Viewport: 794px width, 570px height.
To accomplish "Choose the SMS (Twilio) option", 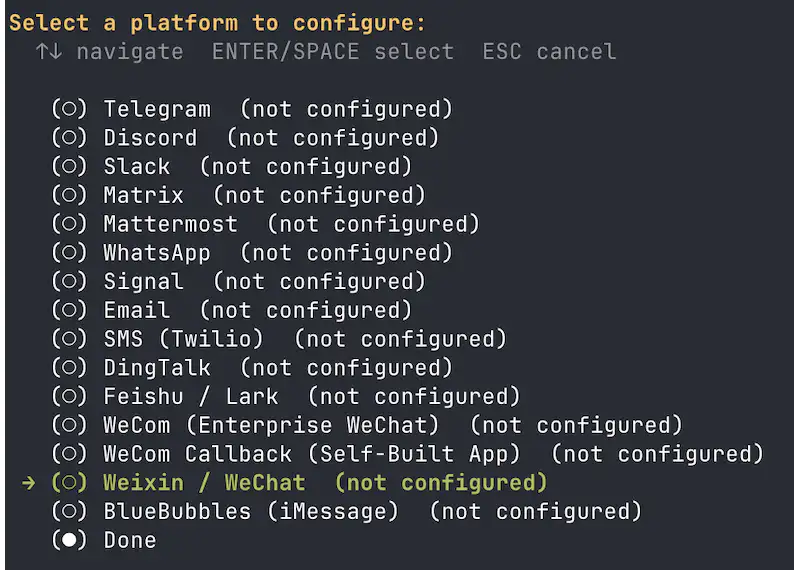I will coord(183,340).
